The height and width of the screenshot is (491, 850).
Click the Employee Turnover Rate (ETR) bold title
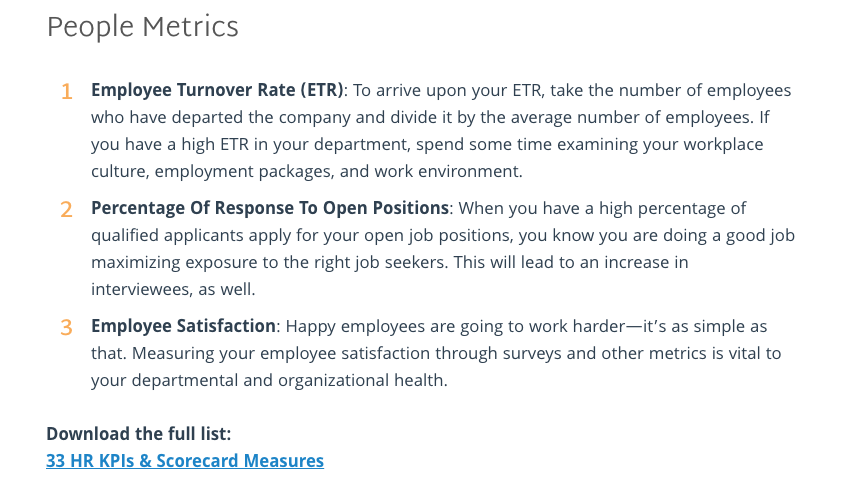click(x=217, y=90)
